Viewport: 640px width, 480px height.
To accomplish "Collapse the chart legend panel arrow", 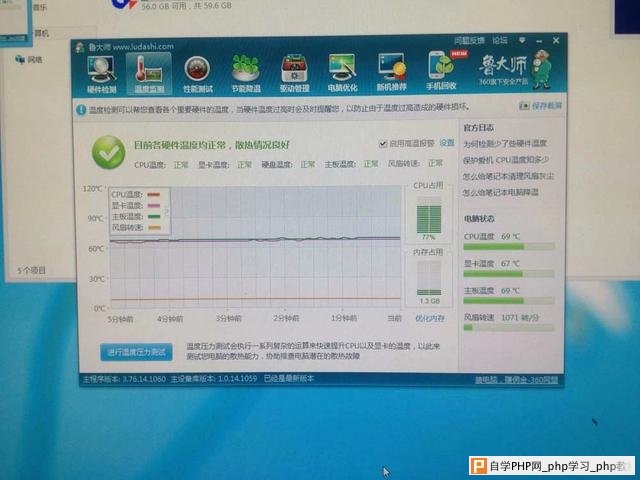I will pos(167,211).
